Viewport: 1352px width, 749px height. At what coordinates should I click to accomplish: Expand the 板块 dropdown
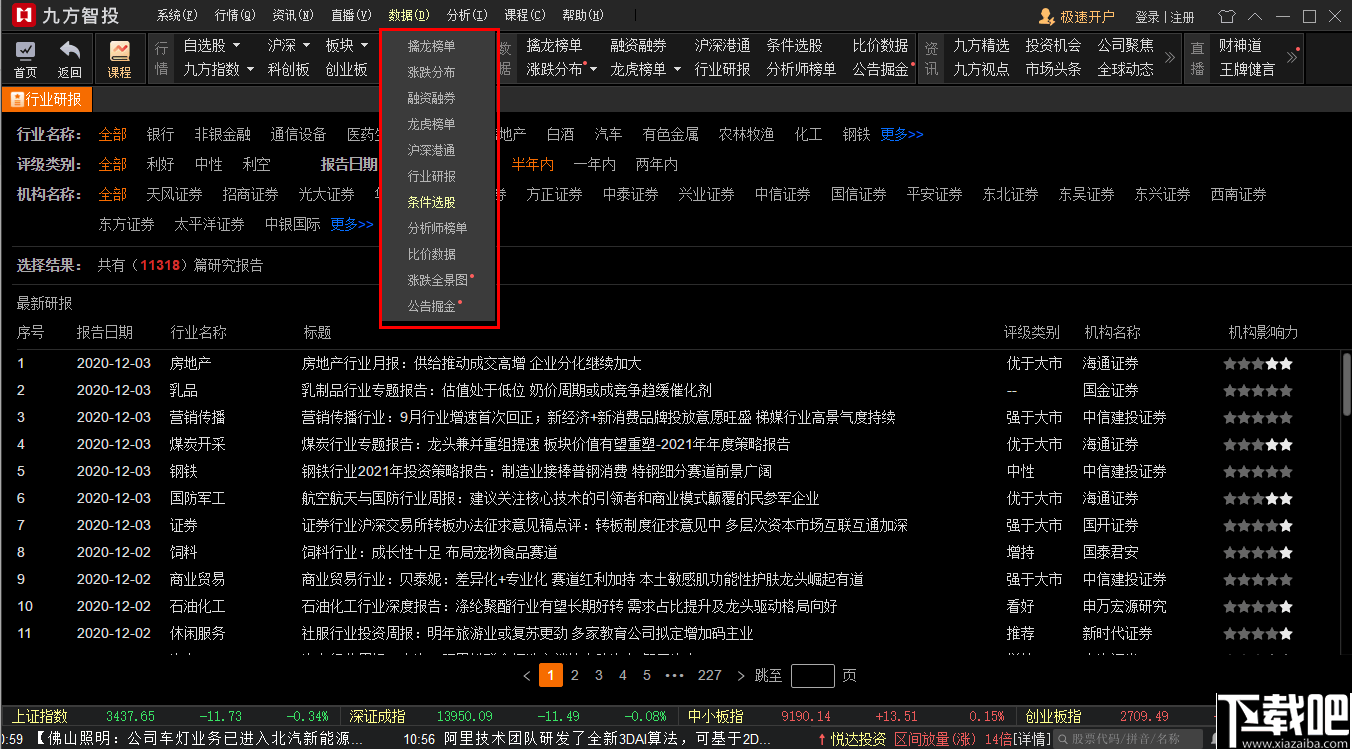346,46
